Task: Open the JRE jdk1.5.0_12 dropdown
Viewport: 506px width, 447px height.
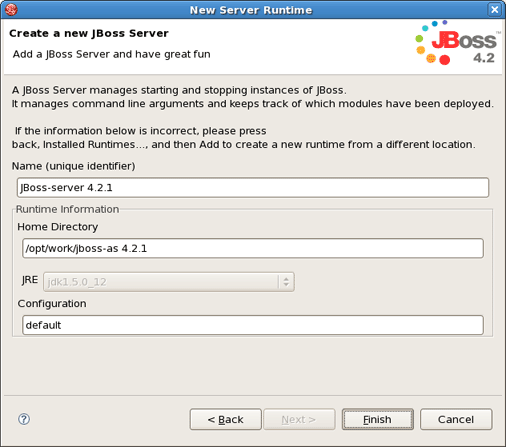Action: tap(169, 282)
